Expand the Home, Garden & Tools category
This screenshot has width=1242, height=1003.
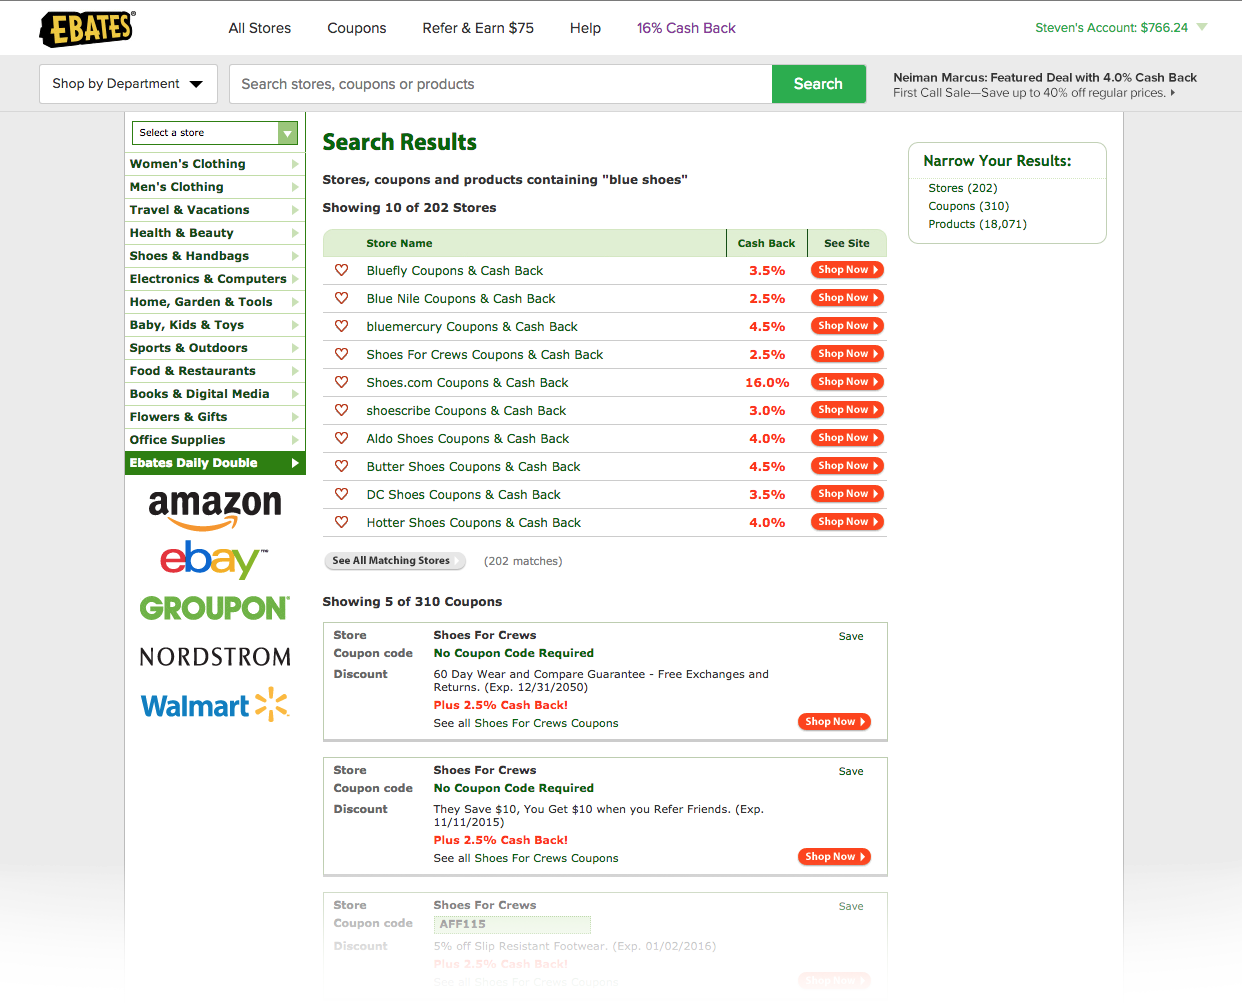tap(215, 302)
